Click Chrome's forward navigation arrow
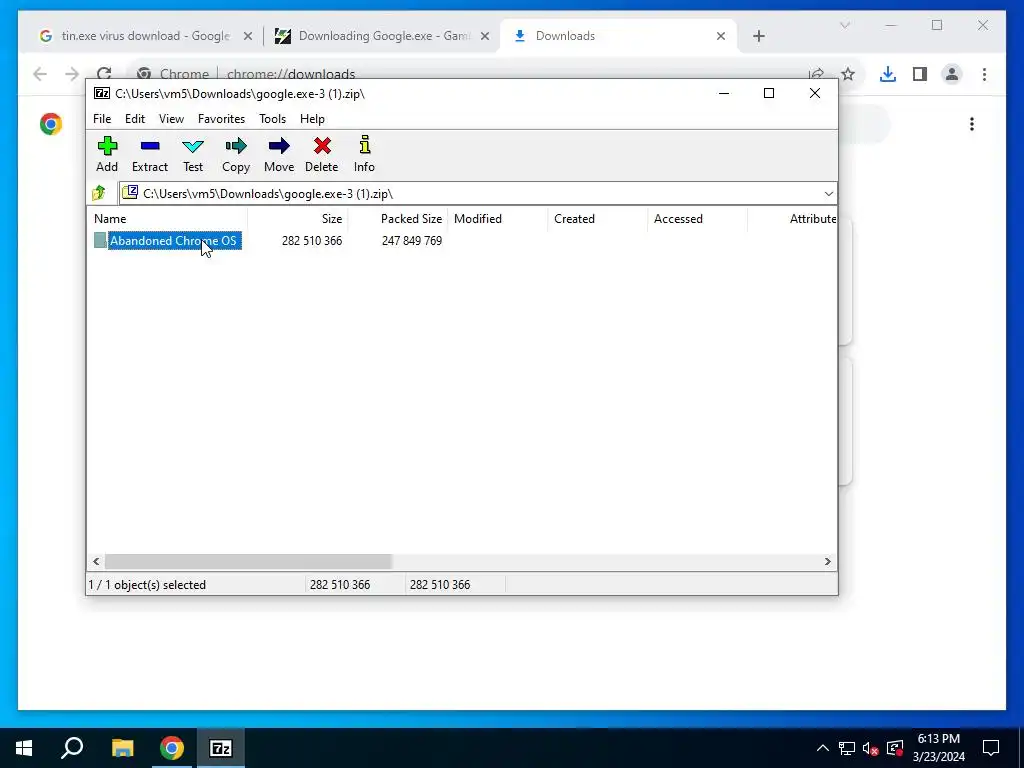 (72, 74)
